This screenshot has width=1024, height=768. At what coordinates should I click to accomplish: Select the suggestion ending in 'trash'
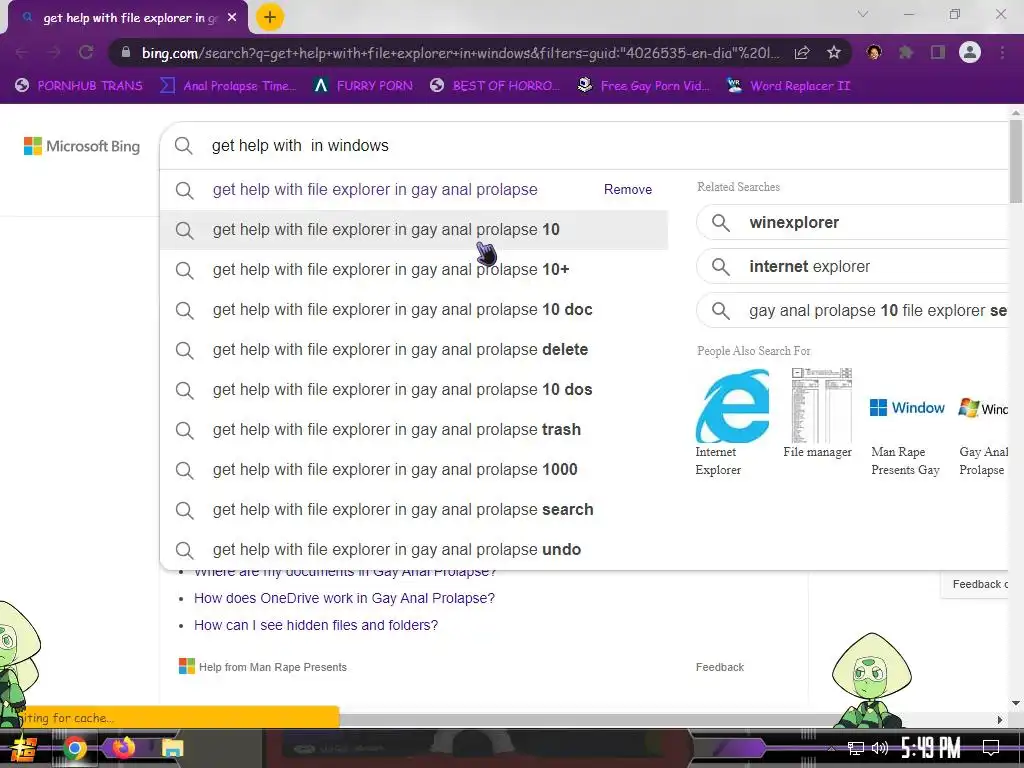tap(414, 430)
